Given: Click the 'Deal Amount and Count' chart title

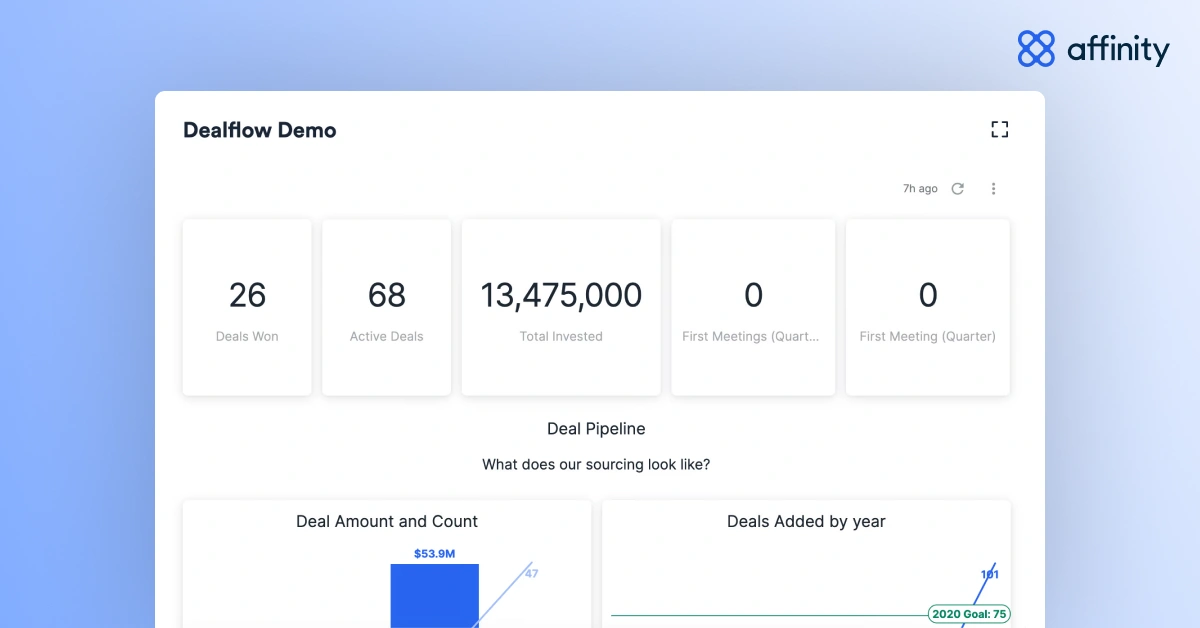Looking at the screenshot, I should (387, 521).
